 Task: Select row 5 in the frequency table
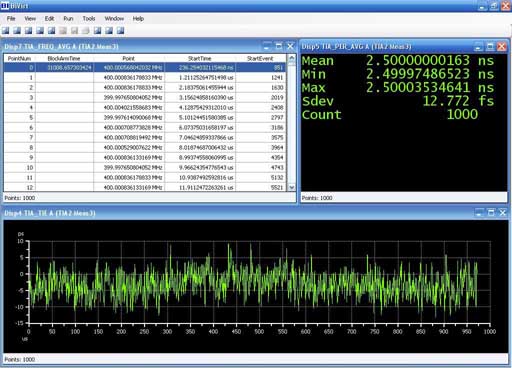145,118
